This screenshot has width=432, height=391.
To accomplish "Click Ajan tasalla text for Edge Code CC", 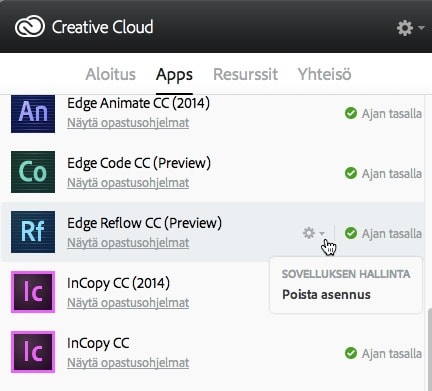I will click(x=392, y=174).
